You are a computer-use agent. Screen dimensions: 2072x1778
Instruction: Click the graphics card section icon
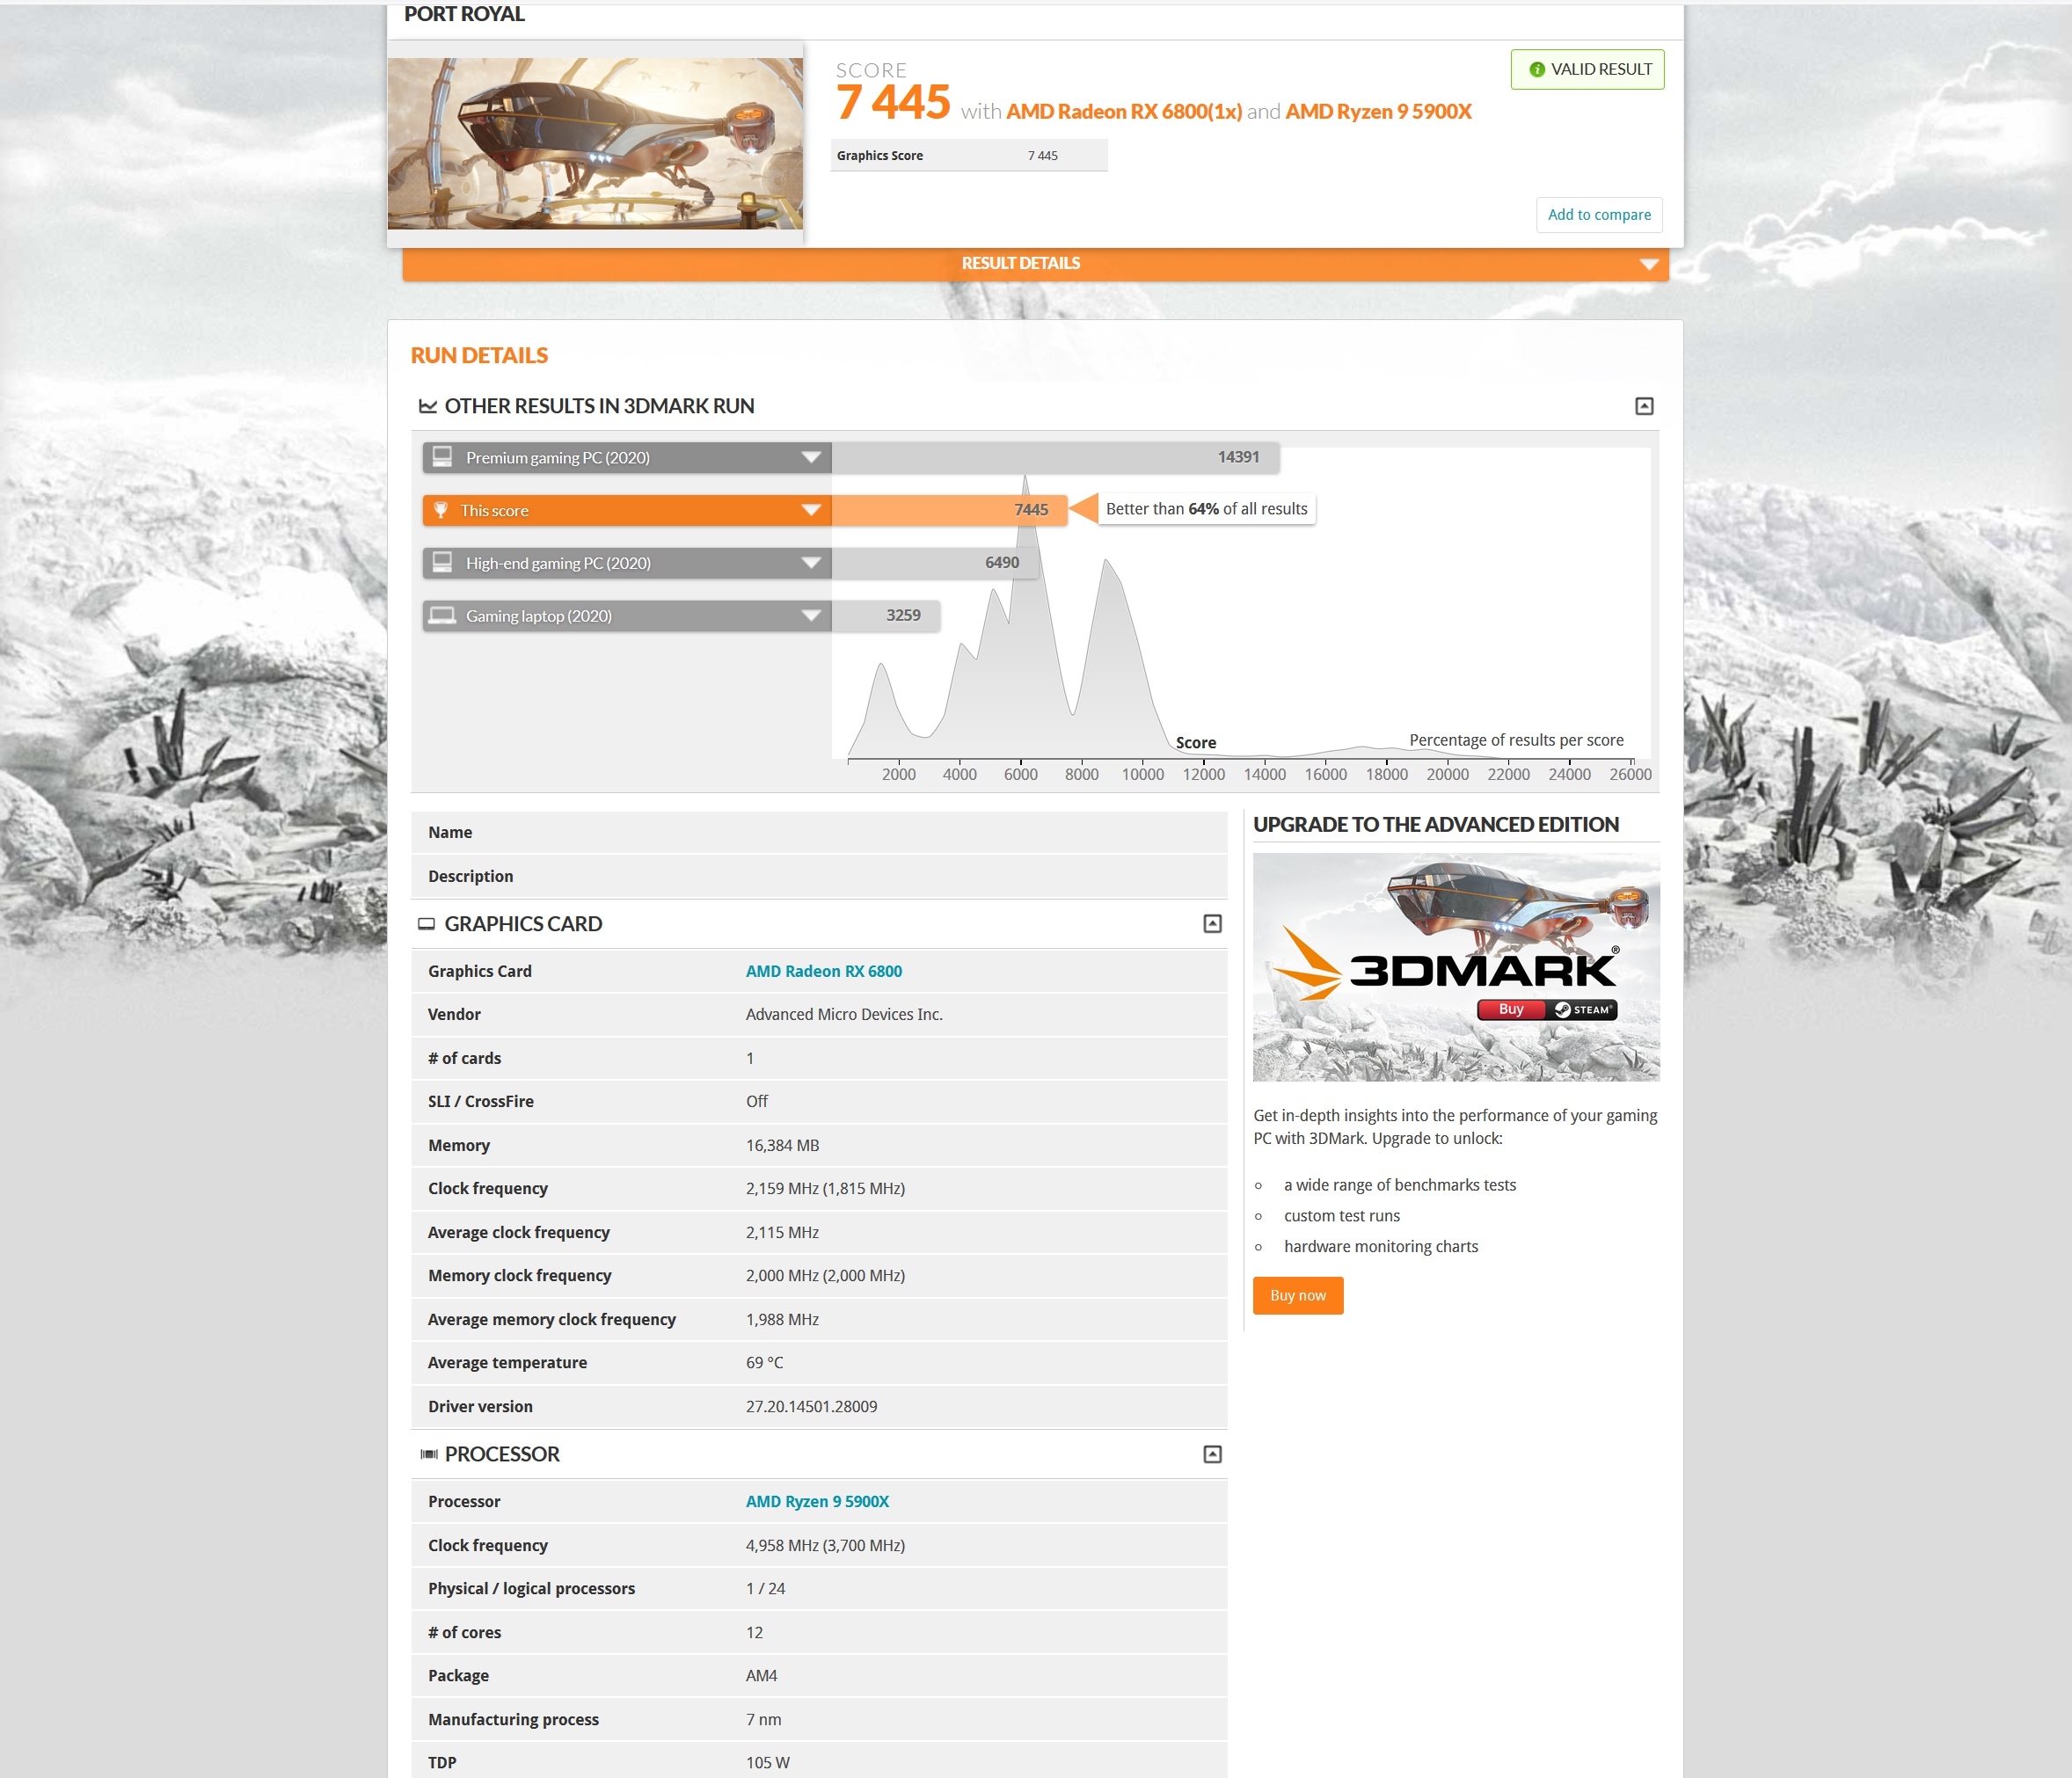tap(426, 924)
